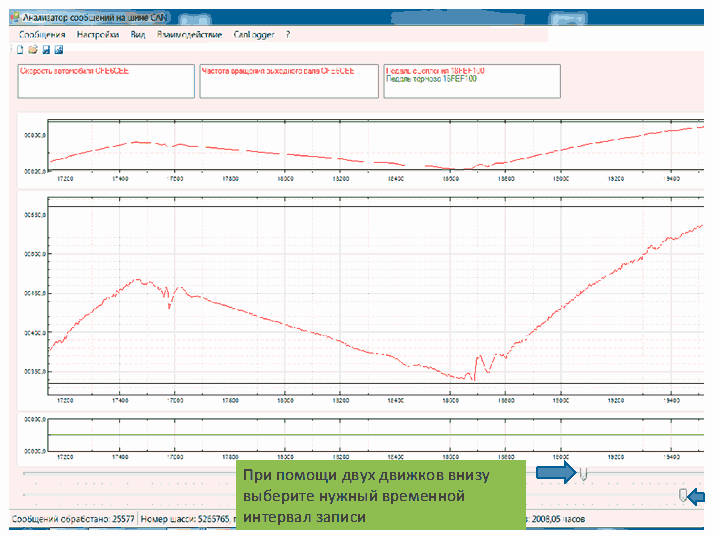Viewport: 713px width, 536px height.
Task: Click the Скорость автомобиля legend box
Action: click(105, 81)
